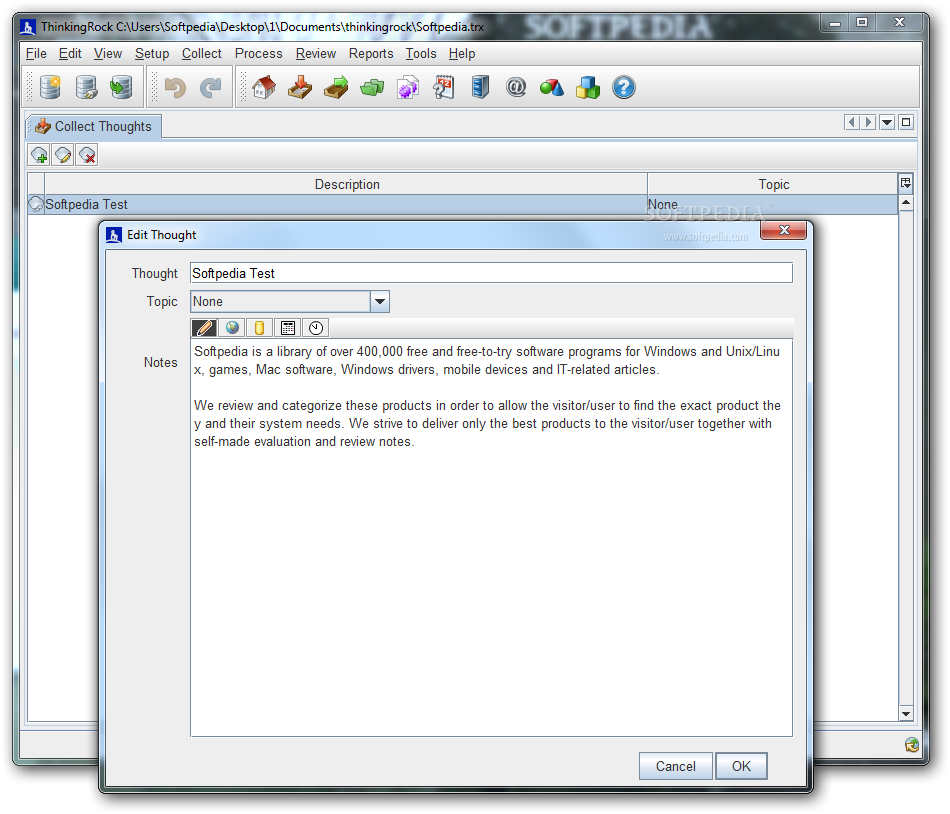Image resolution: width=950 pixels, height=814 pixels.
Task: Click the database icon with green arrow
Action: (x=121, y=87)
